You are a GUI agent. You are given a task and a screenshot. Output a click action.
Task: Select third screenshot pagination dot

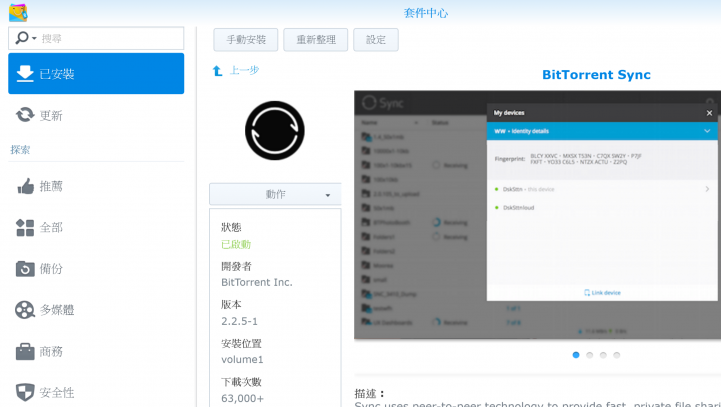tap(603, 355)
